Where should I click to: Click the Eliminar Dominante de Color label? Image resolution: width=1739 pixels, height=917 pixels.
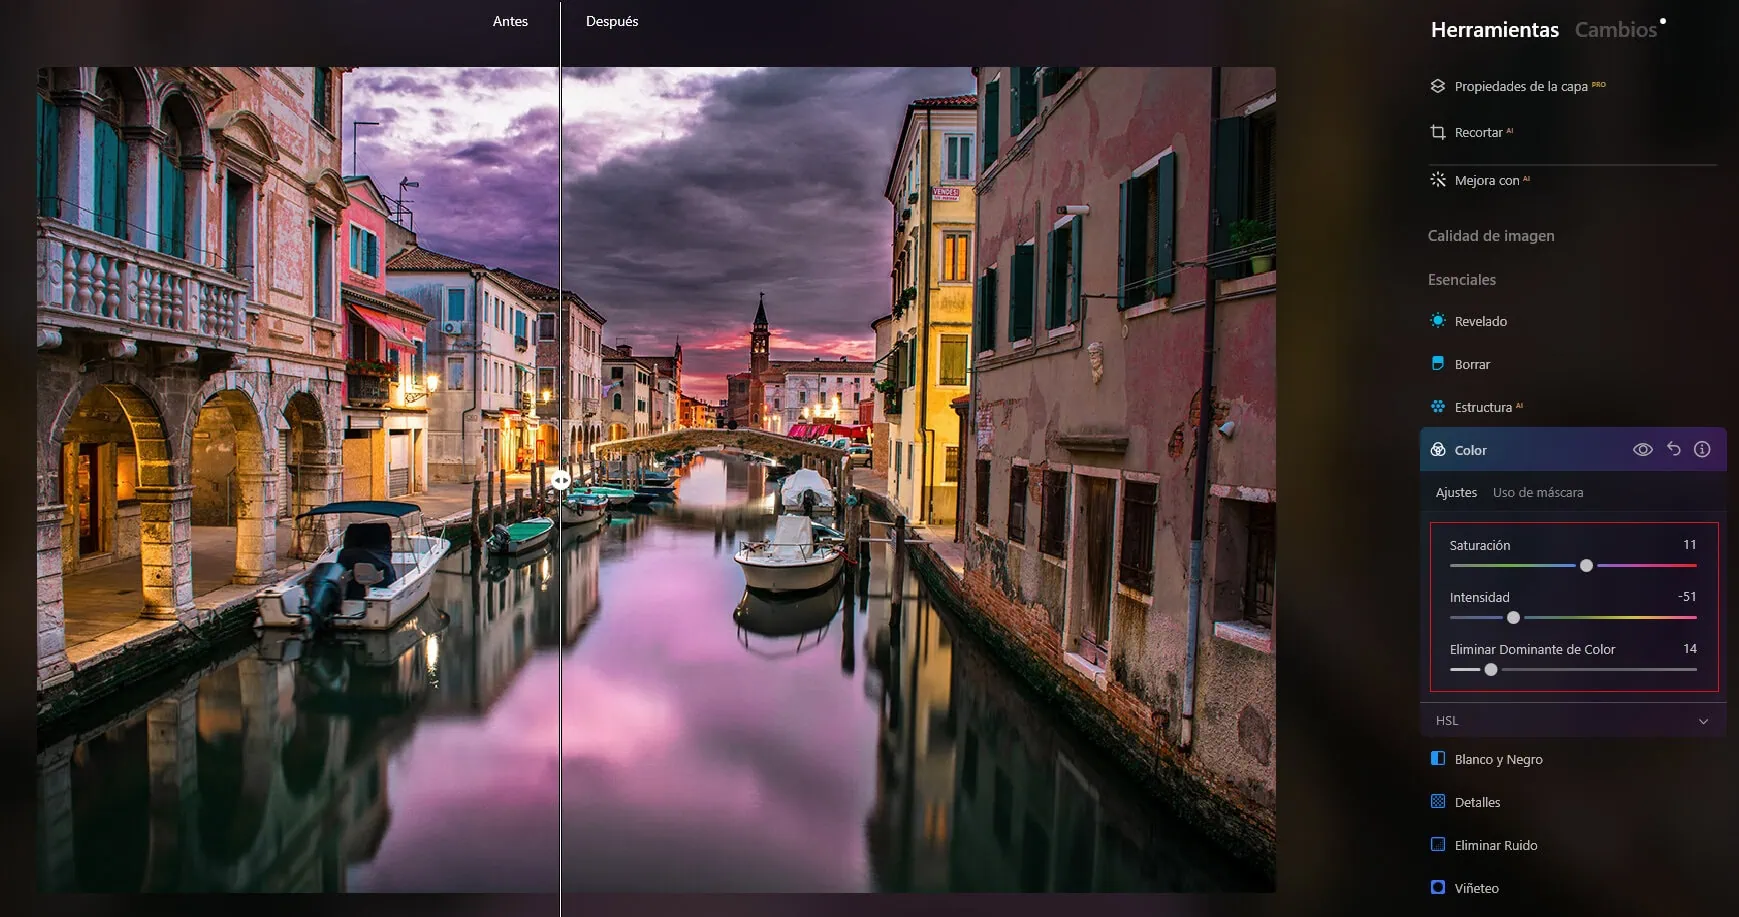1532,649
